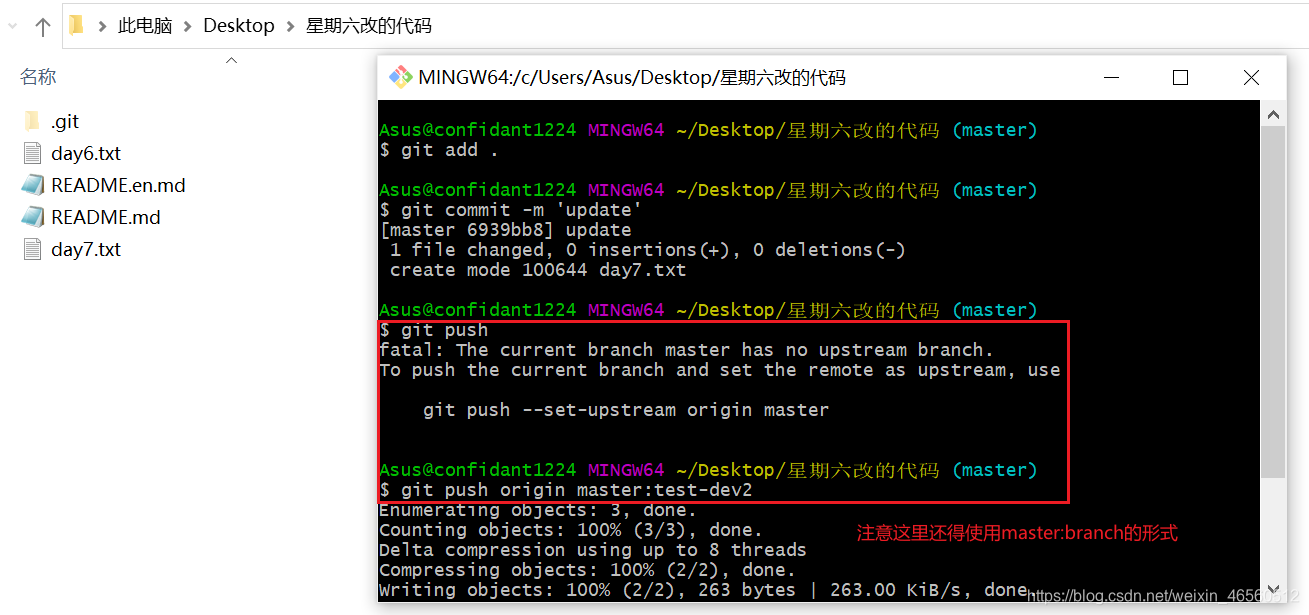Open the Git Bash window menu icon
This screenshot has width=1309, height=615.
(x=400, y=77)
